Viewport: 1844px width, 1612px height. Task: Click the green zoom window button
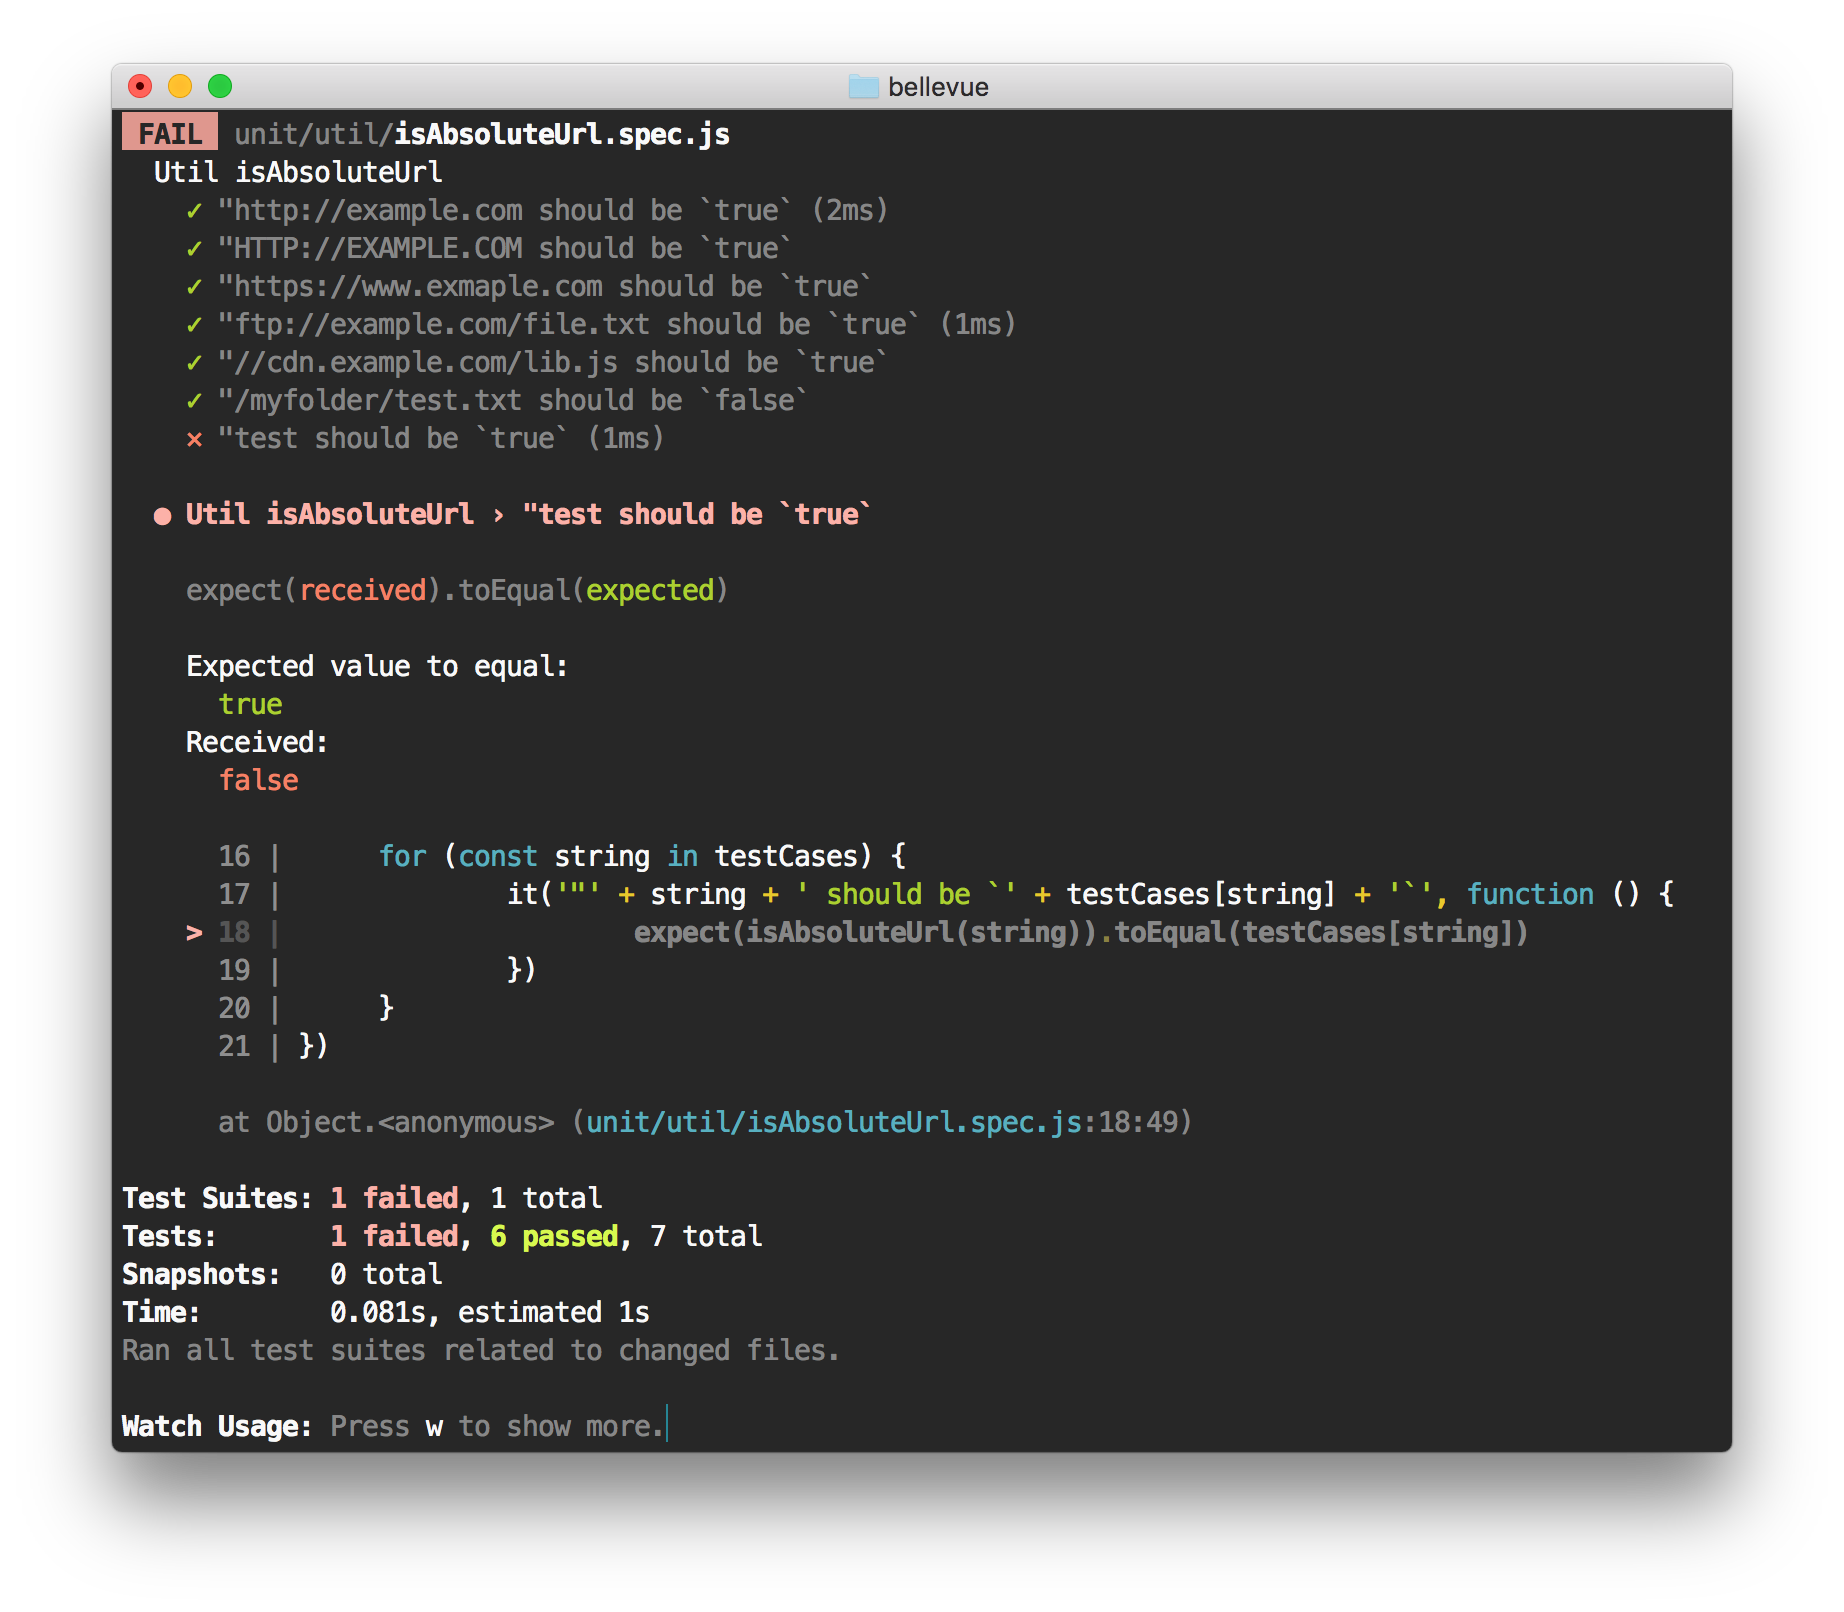coord(220,86)
